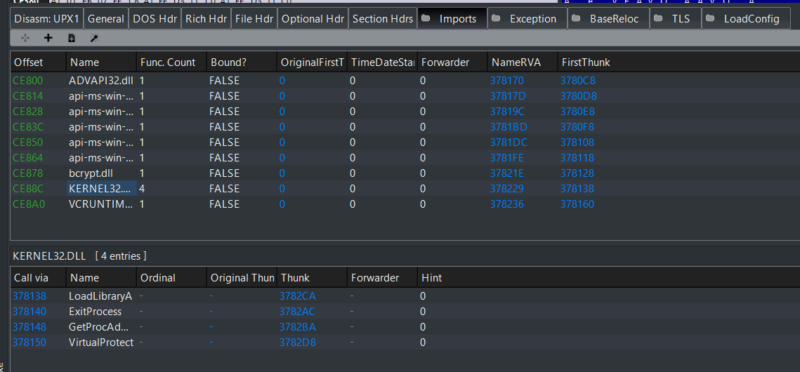The width and height of the screenshot is (800, 372).
Task: Click the magic wand auto-fix toolbar icon
Action: 94,38
